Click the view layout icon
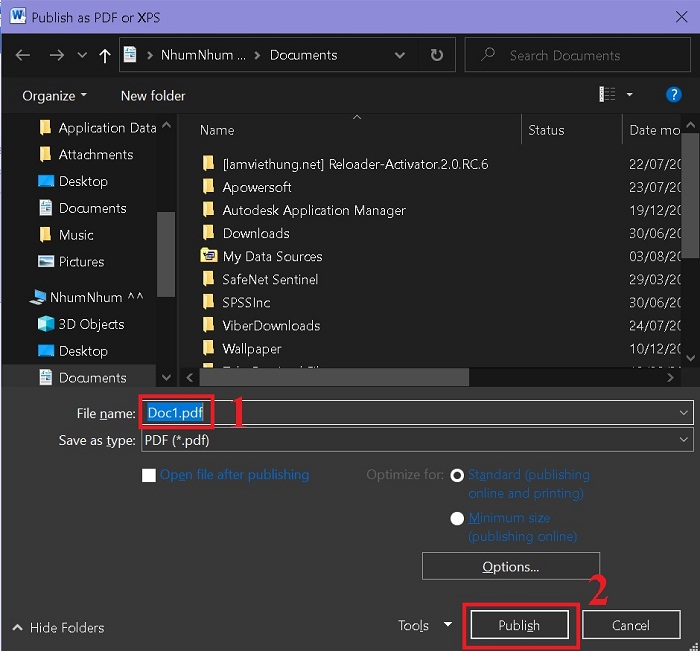Viewport: 700px width, 651px height. [607, 95]
